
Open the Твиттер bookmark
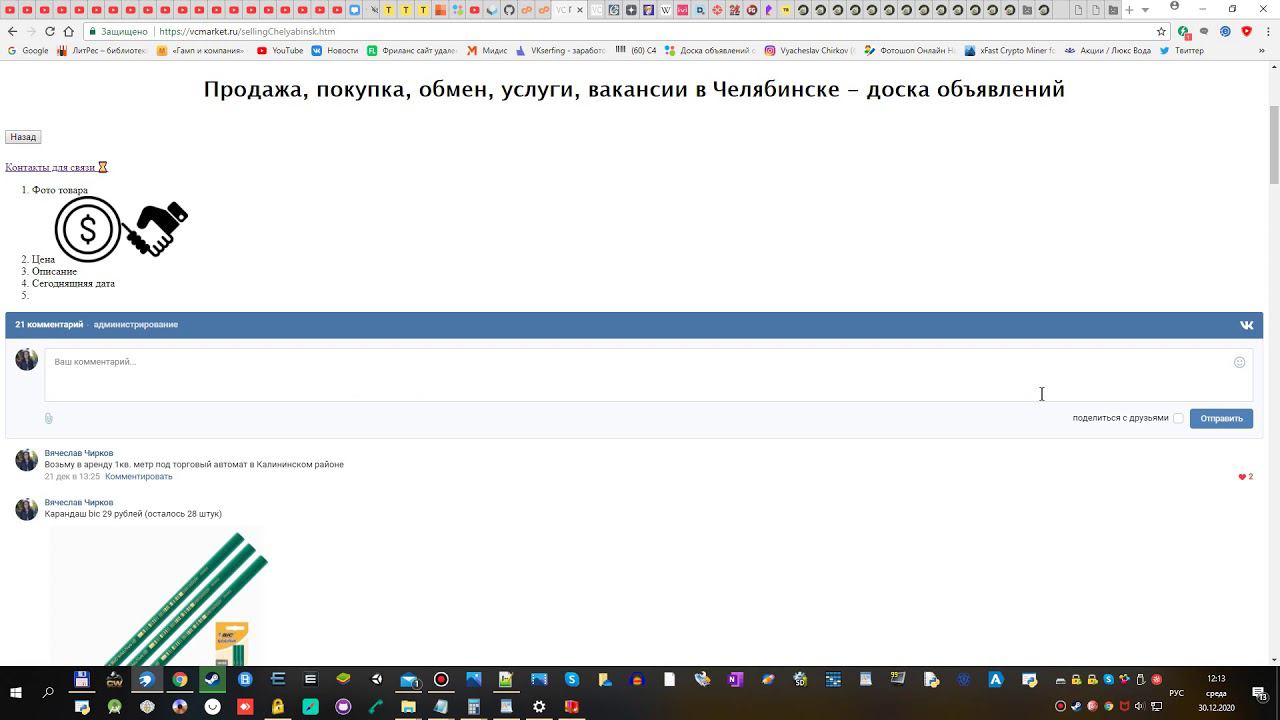1182,50
